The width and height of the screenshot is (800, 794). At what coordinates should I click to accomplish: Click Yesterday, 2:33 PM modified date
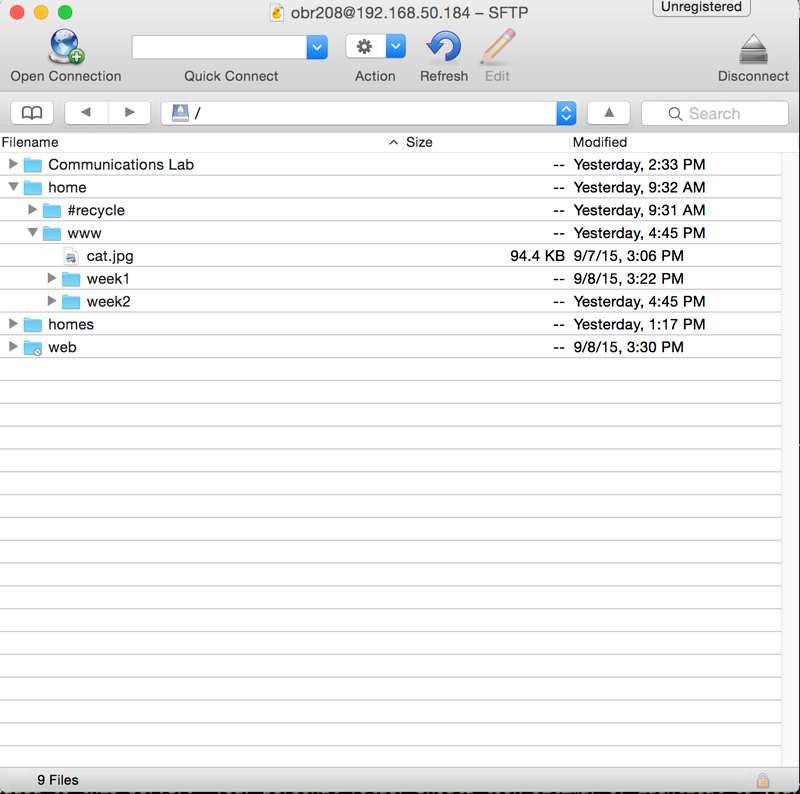pyautogui.click(x=639, y=165)
